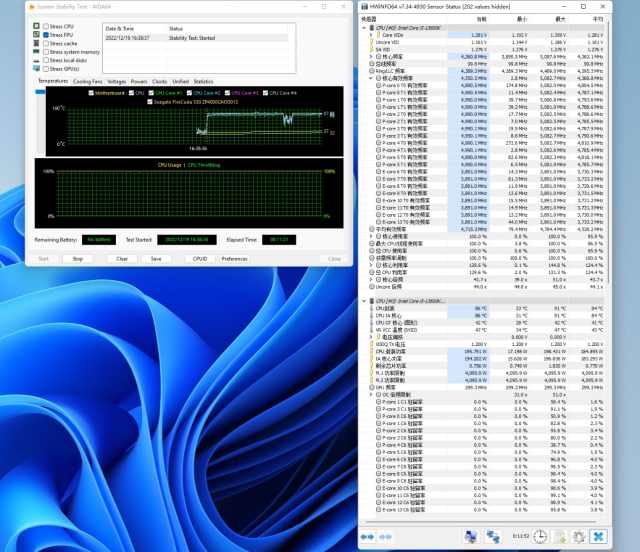Click the clock icon beside Ring/LLC 频率
The width and height of the screenshot is (640, 552).
coord(372,71)
